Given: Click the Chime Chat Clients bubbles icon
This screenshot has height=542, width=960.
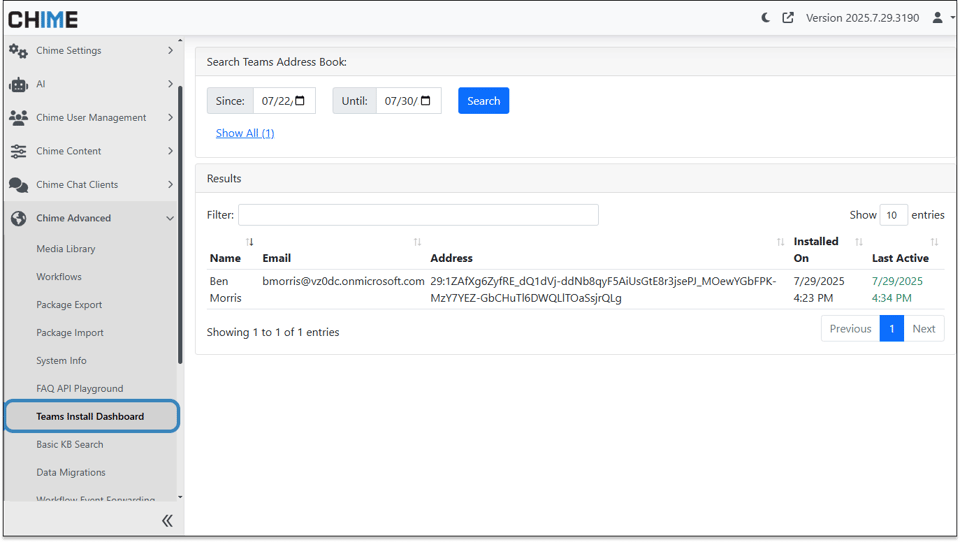Looking at the screenshot, I should click(18, 185).
